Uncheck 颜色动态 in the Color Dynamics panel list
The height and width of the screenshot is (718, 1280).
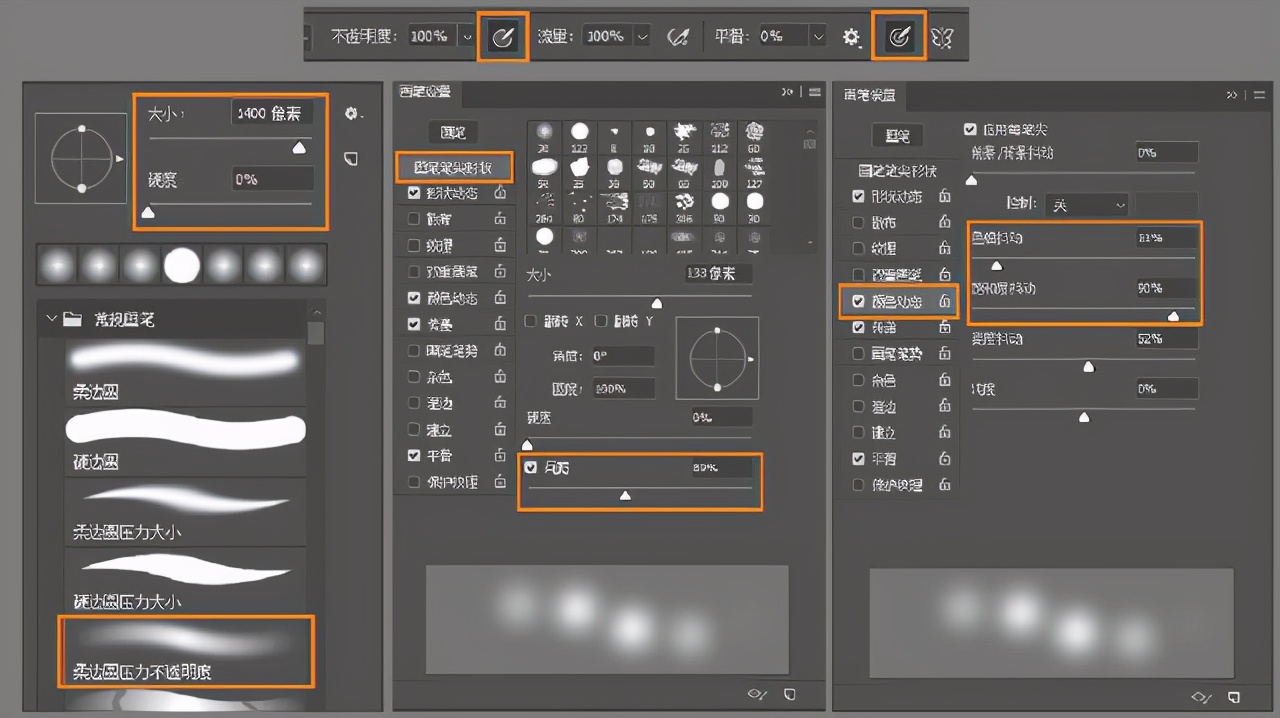[x=858, y=301]
